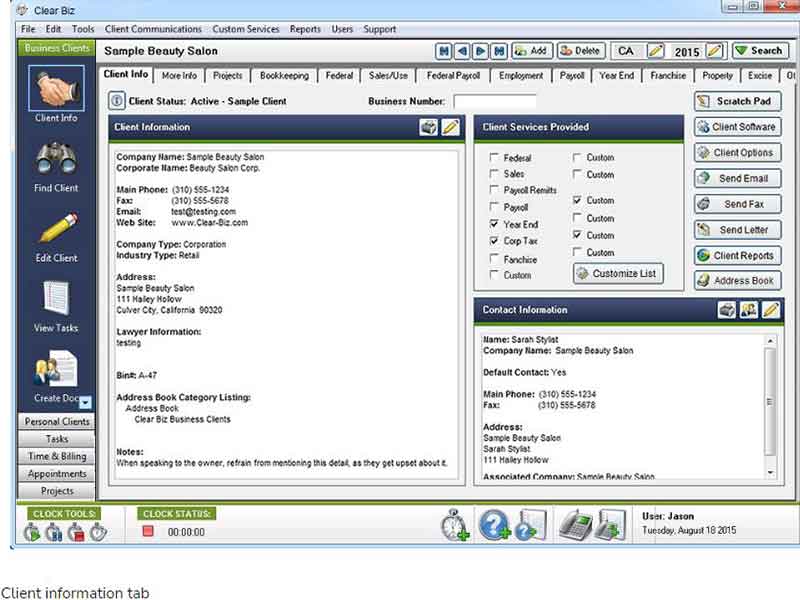Expand the Create Doc dropdown arrow
800x600 pixels.
coord(85,403)
